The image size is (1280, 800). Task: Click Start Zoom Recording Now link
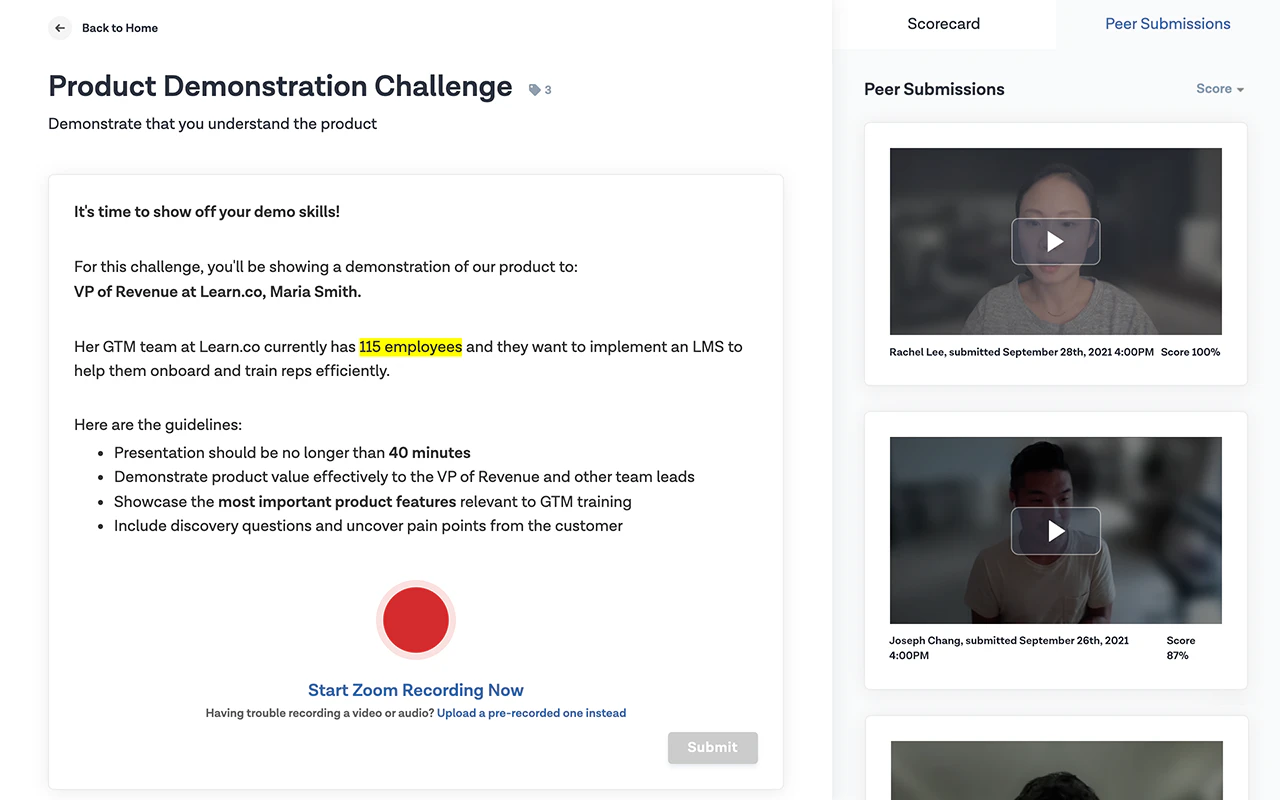416,690
